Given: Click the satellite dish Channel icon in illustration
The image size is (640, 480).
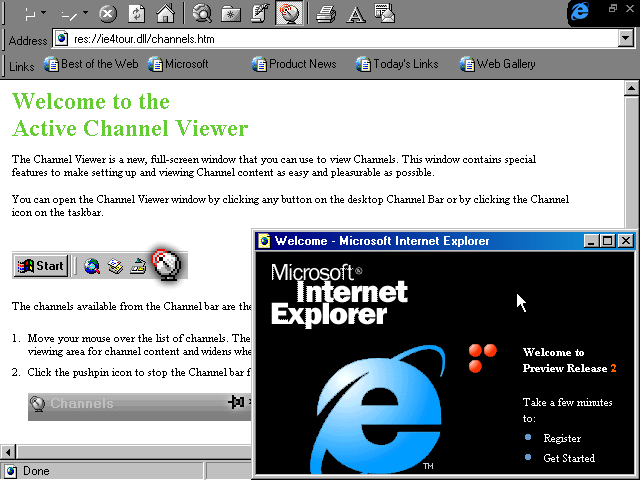Looking at the screenshot, I should click(167, 264).
